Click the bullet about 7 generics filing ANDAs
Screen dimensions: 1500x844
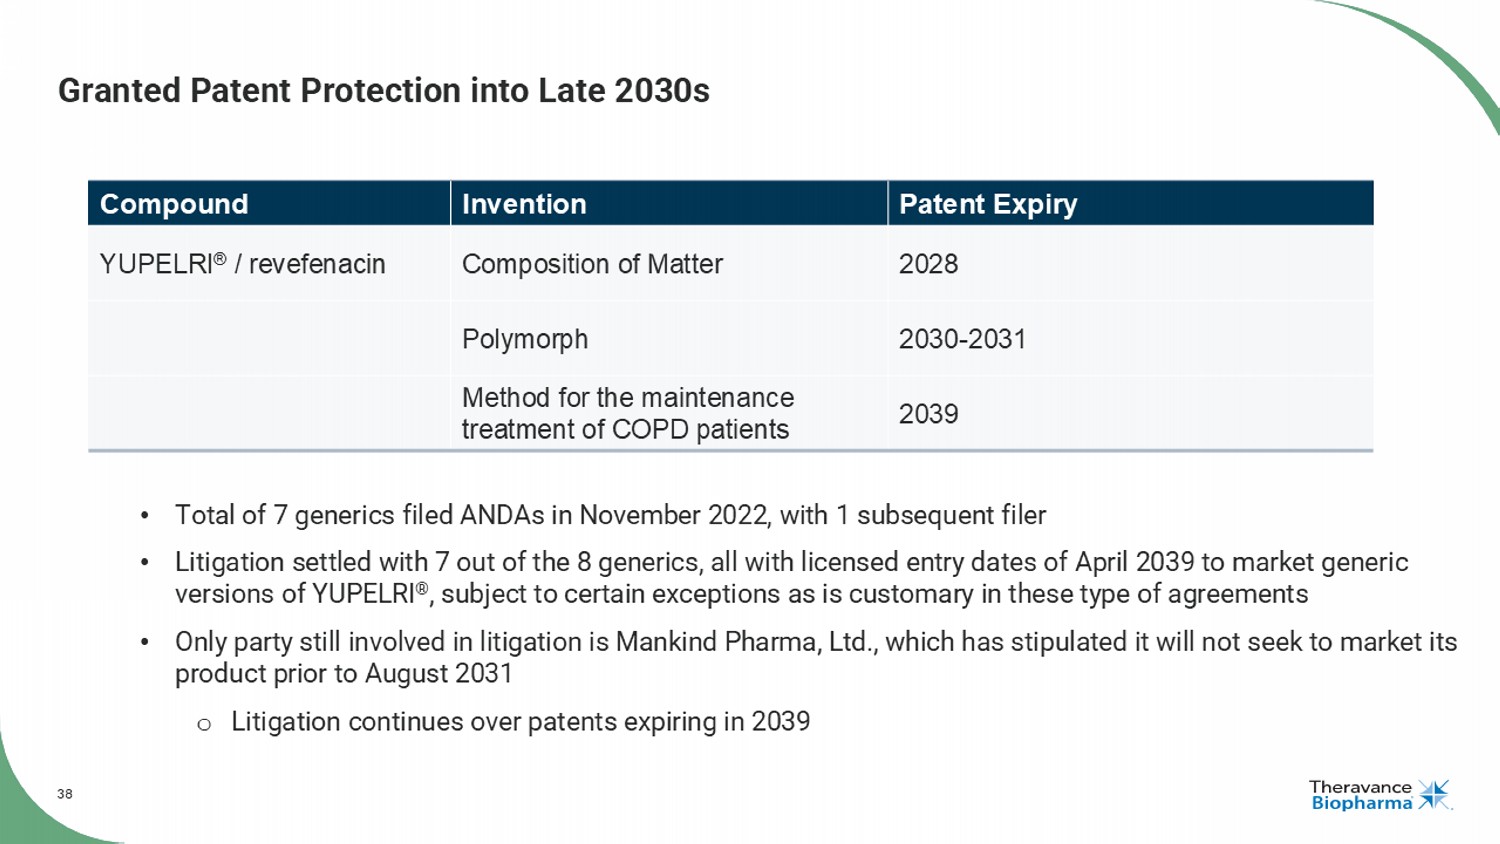610,515
